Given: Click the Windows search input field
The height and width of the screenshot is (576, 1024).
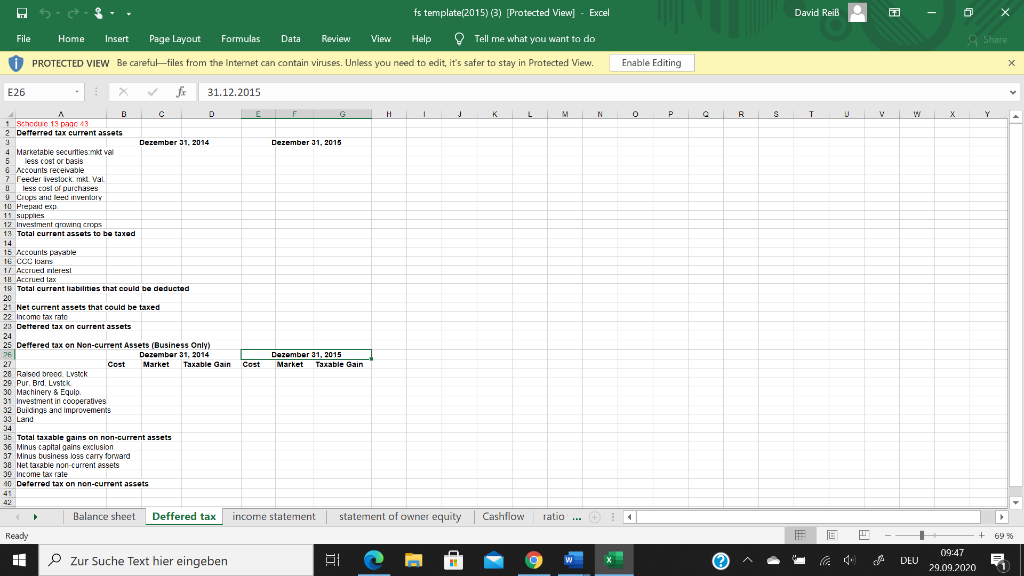Looking at the screenshot, I should [x=180, y=561].
